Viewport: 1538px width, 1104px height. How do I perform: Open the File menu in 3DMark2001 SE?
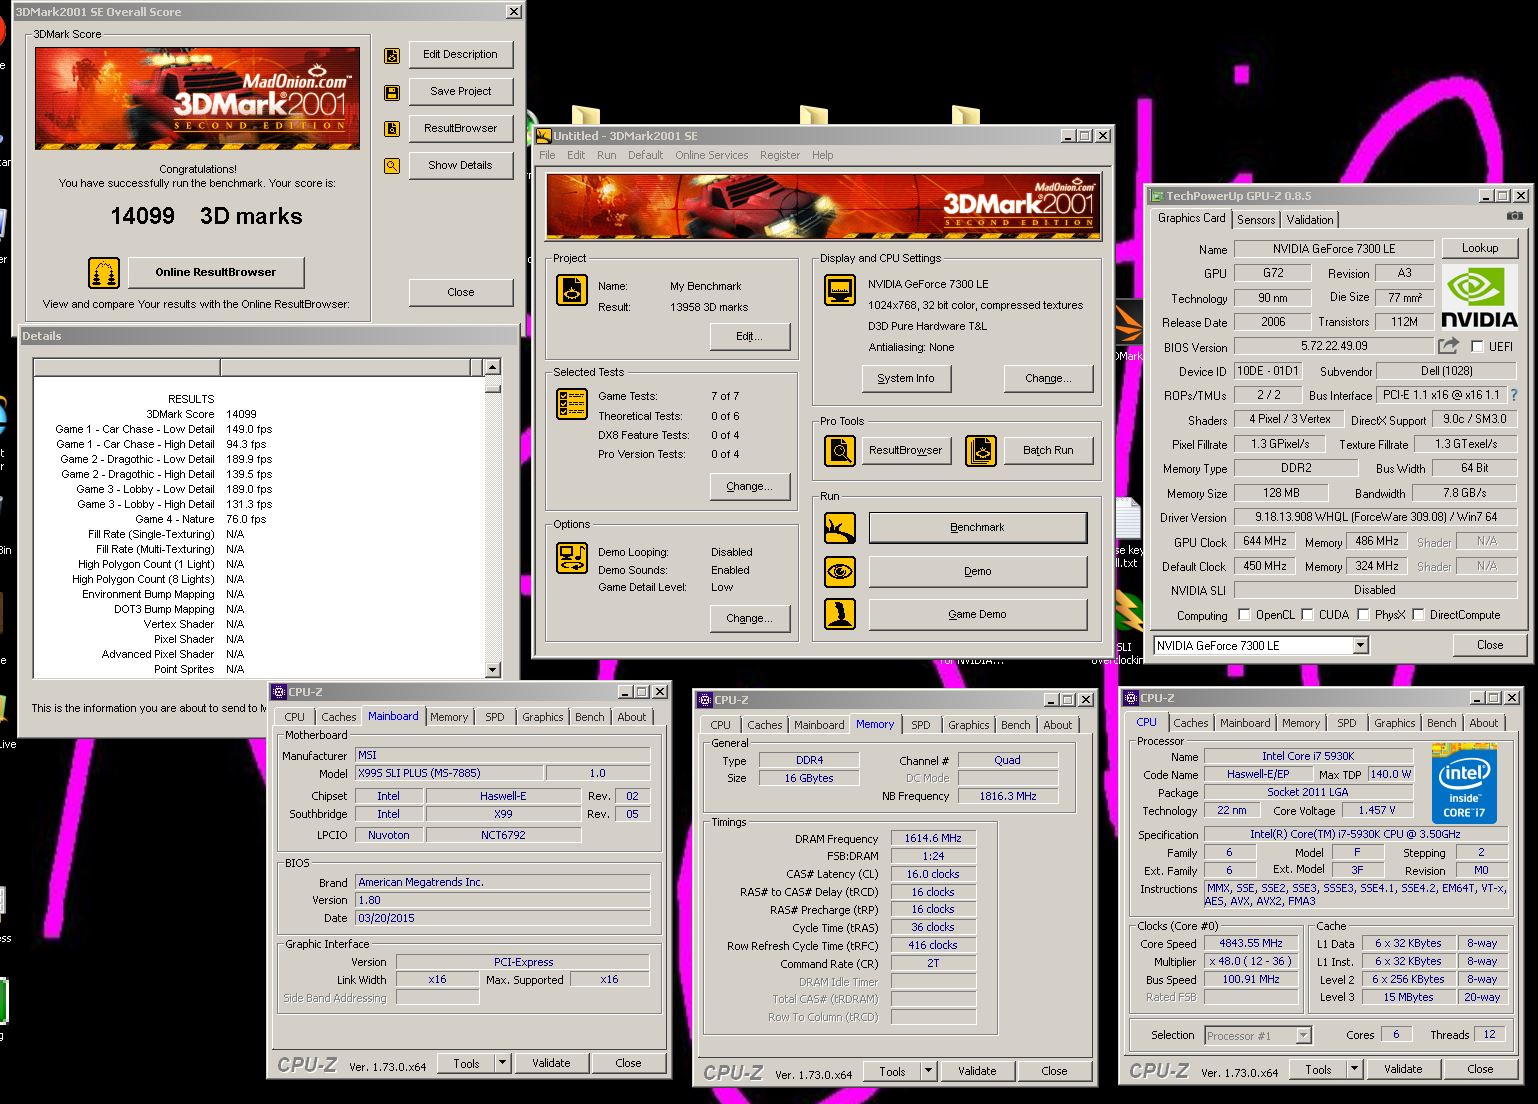(x=547, y=155)
